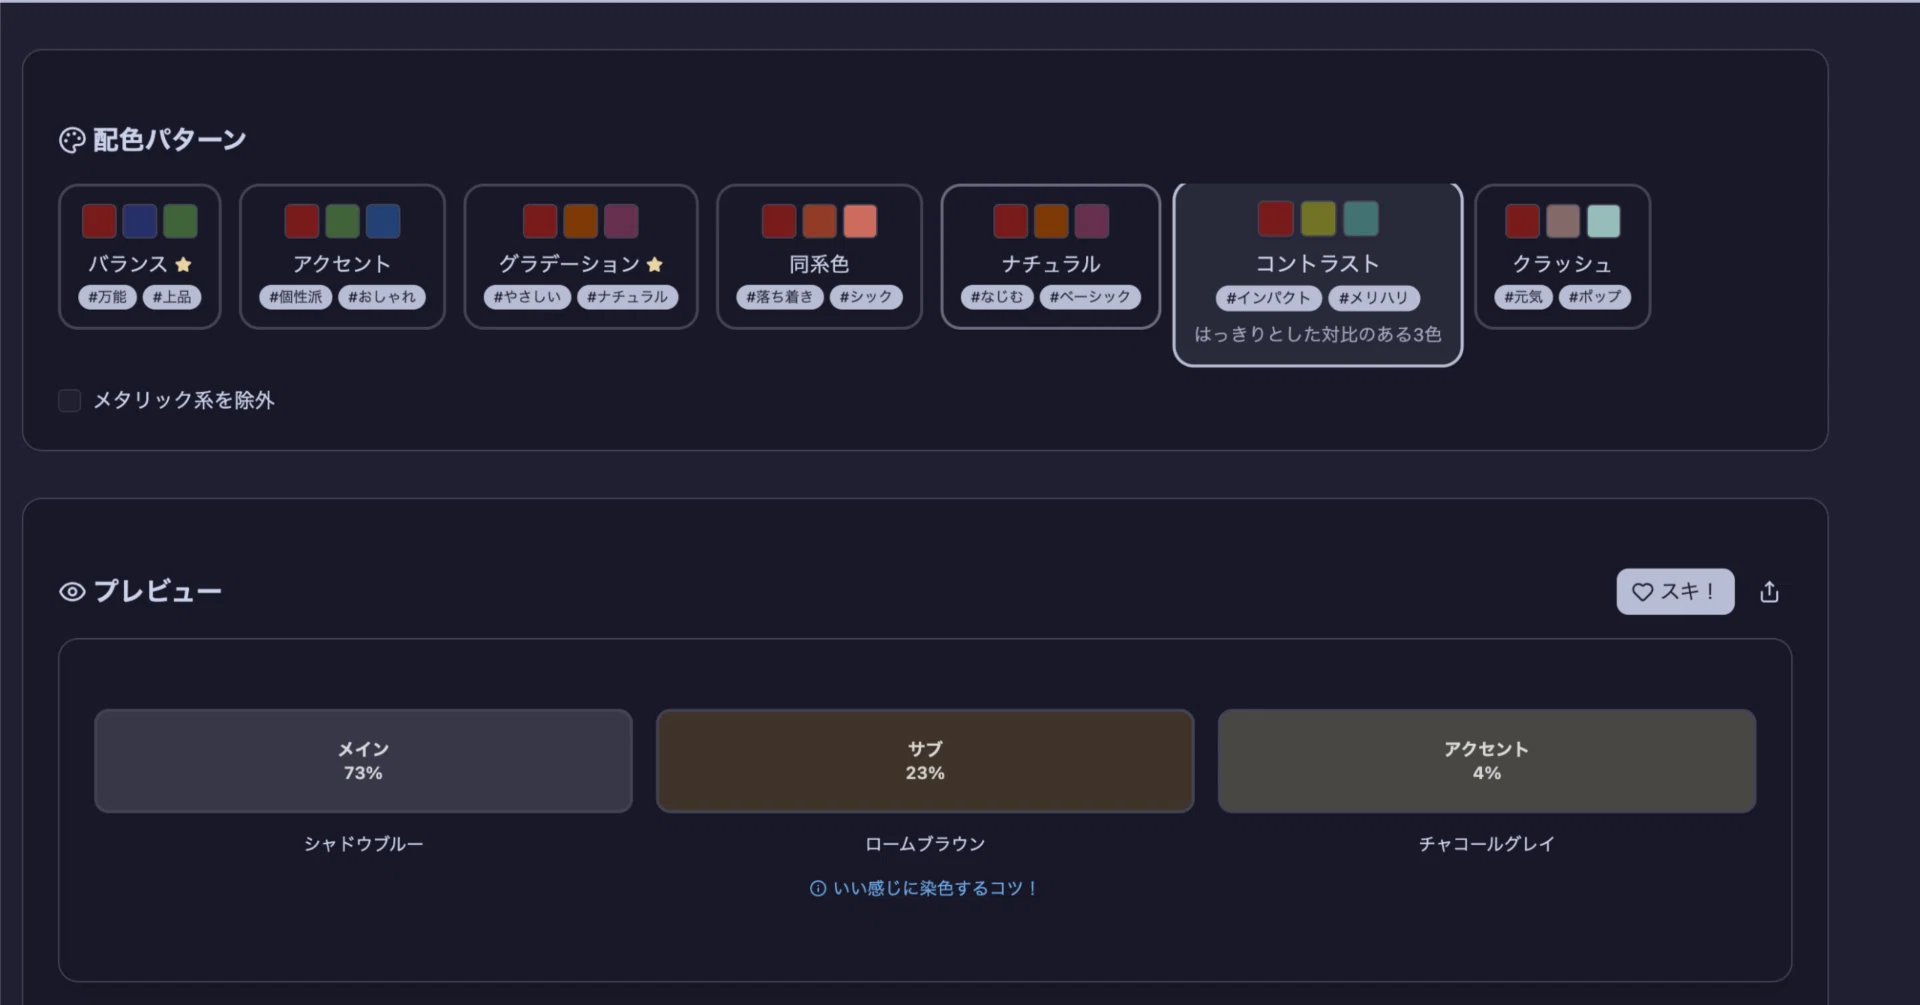Select the ナチュラル pattern card
Viewport: 1920px width, 1005px height.
pos(1051,256)
